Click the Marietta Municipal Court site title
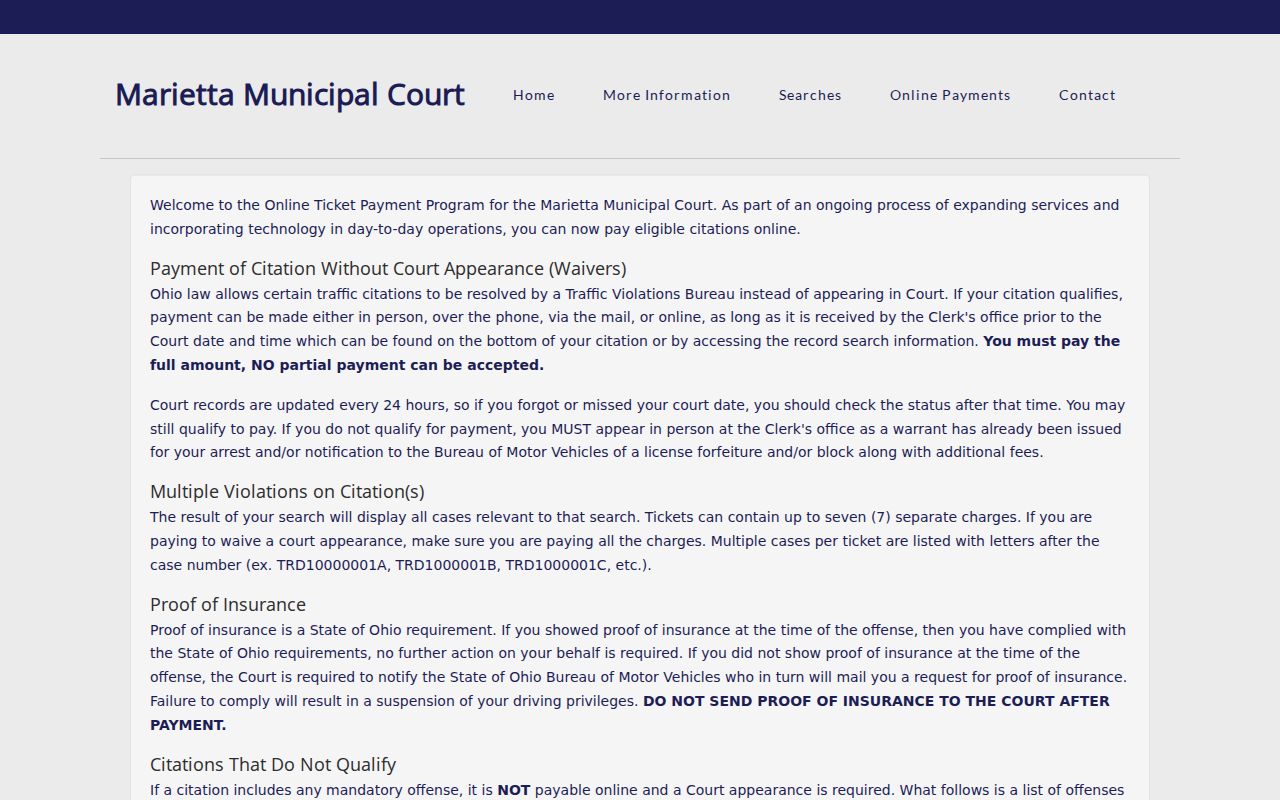 click(x=290, y=94)
